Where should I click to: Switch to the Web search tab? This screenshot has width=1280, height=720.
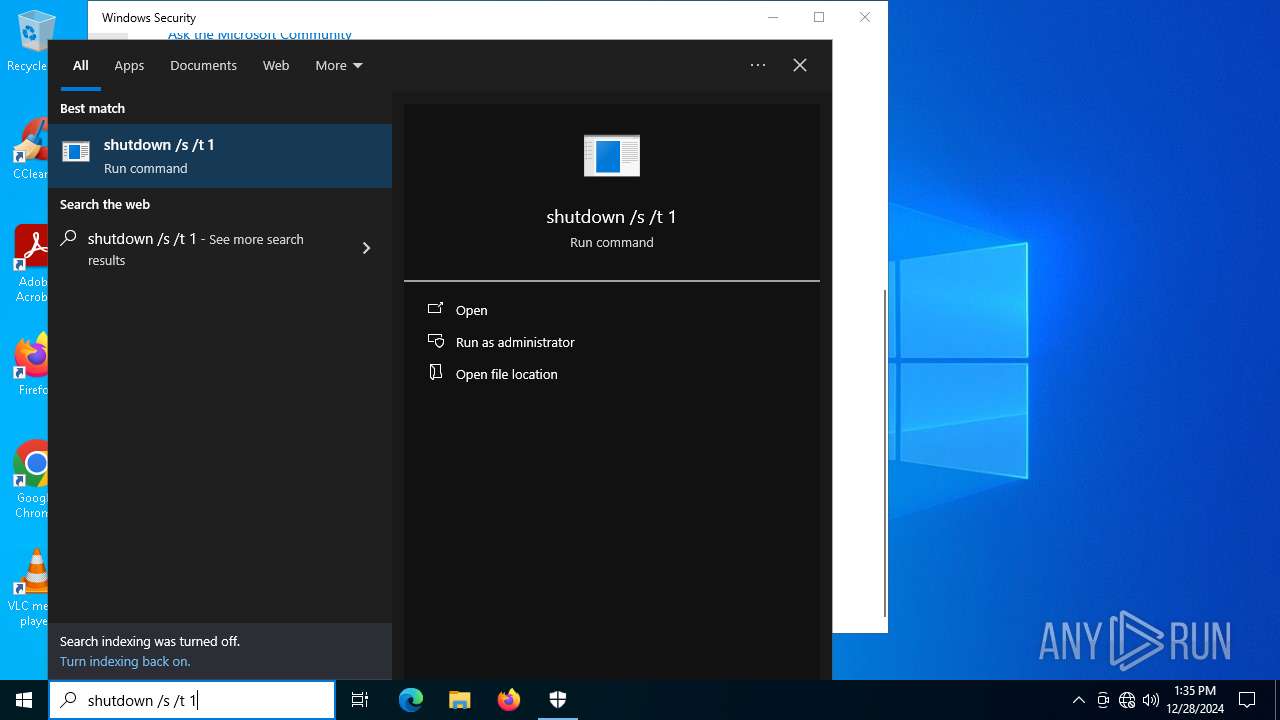coord(276,65)
